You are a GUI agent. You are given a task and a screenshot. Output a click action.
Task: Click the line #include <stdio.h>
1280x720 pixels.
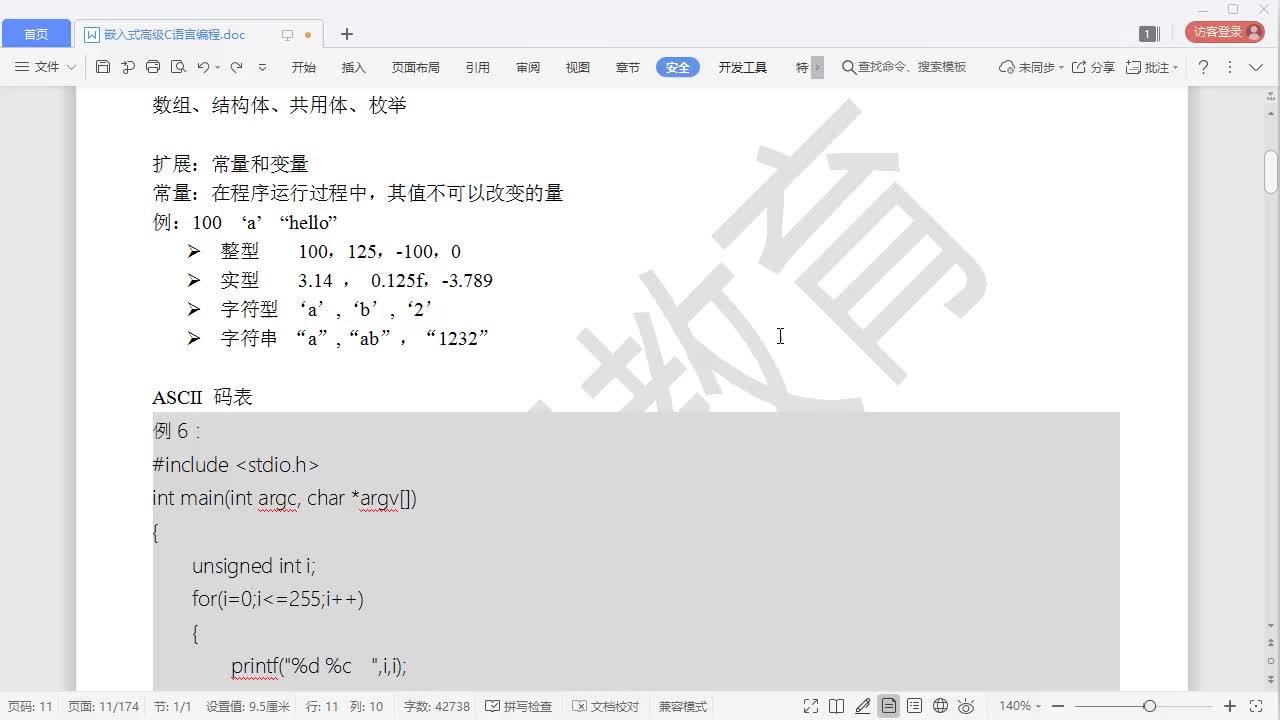[236, 464]
